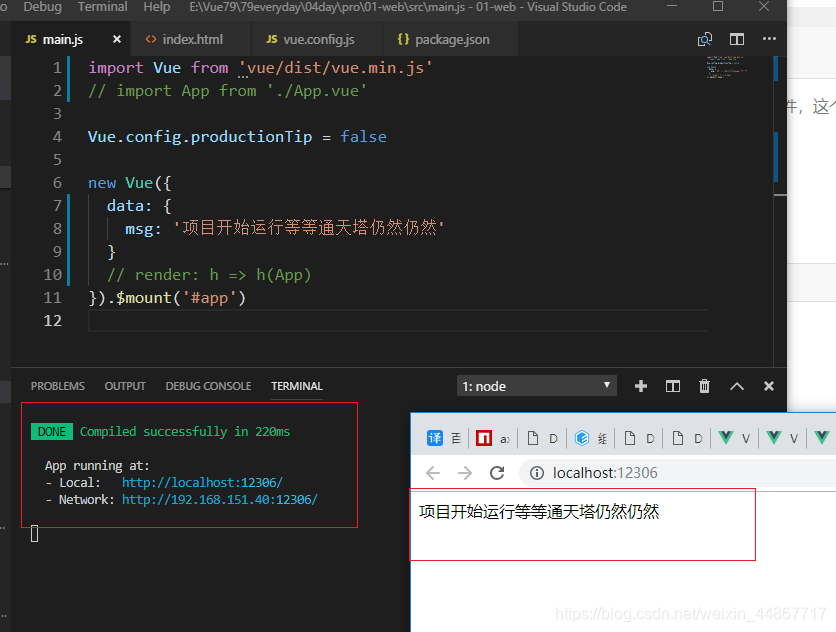Create a new terminal with the plus icon
This screenshot has width=836, height=632.
(x=641, y=386)
